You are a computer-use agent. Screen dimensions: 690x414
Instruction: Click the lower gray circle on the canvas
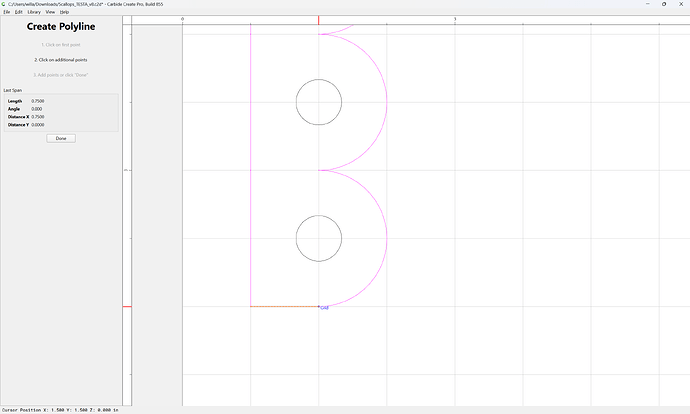319,238
